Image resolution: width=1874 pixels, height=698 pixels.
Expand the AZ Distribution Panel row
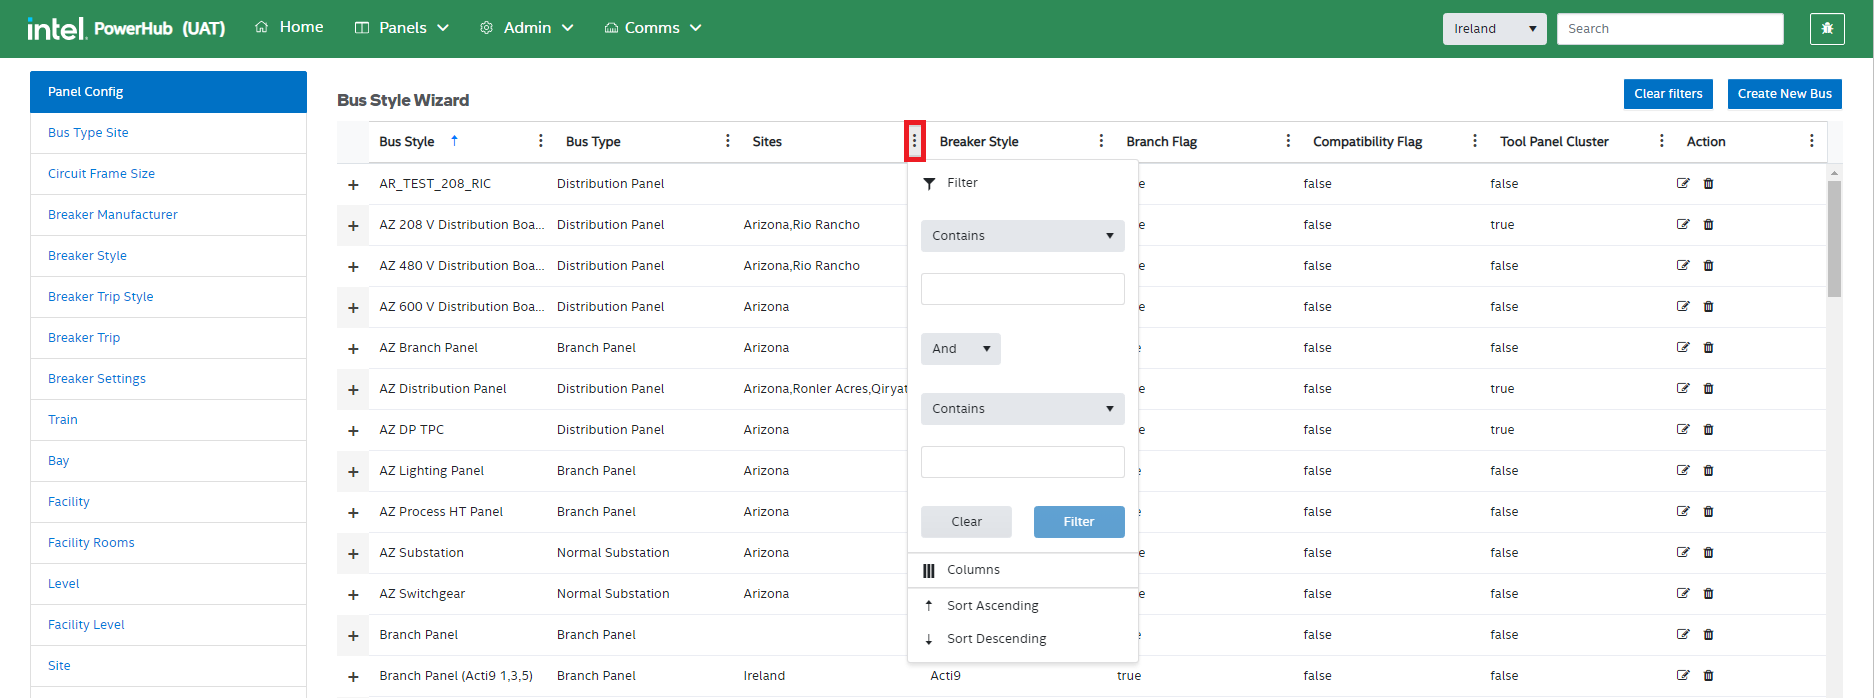click(353, 390)
